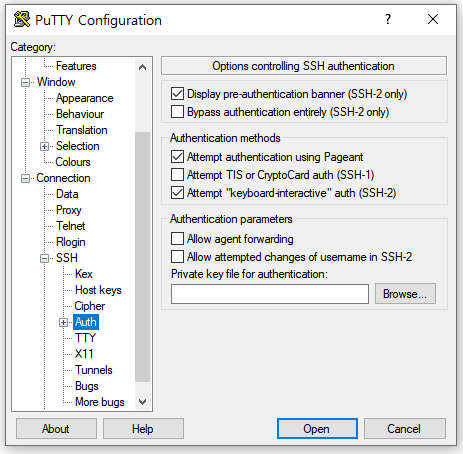Enable Allow agent forwarding checkbox

click(177, 239)
